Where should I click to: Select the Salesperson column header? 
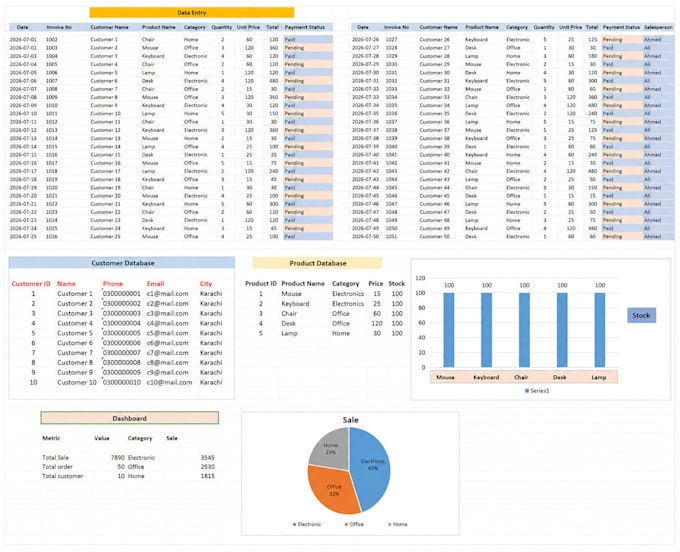tap(658, 27)
